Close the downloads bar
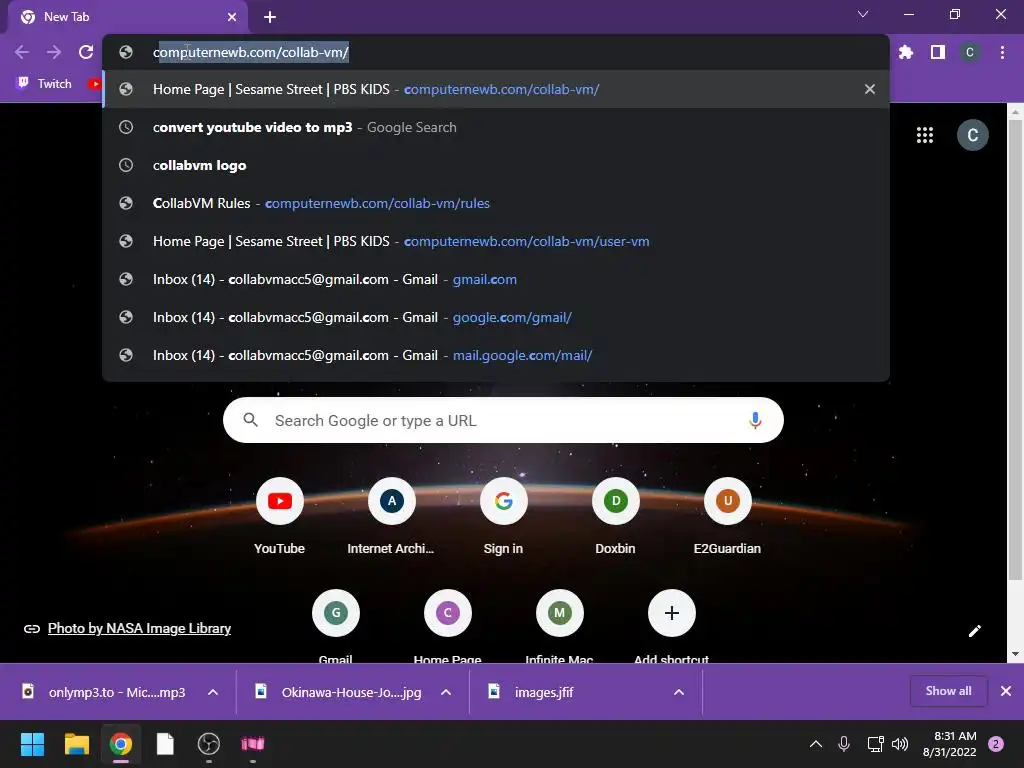This screenshot has width=1024, height=768. click(x=1006, y=691)
